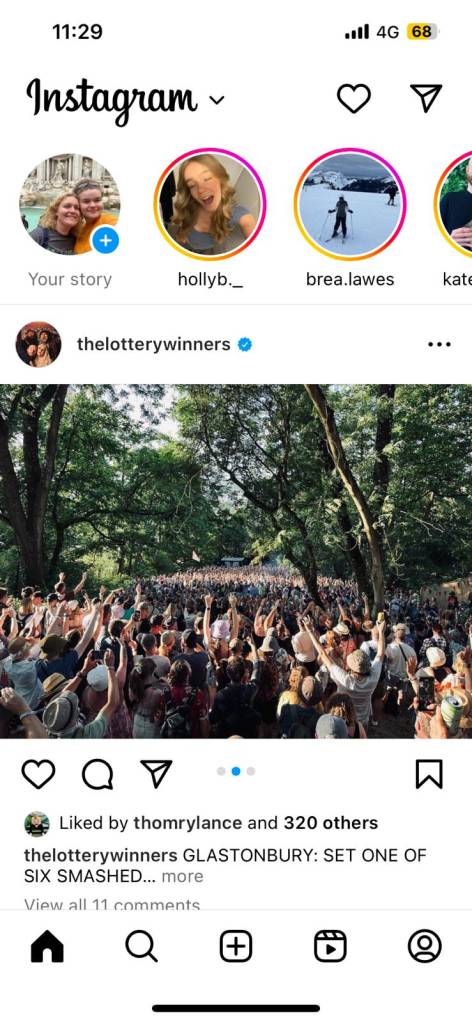Expand the Instagram feed dropdown chevron

[217, 100]
